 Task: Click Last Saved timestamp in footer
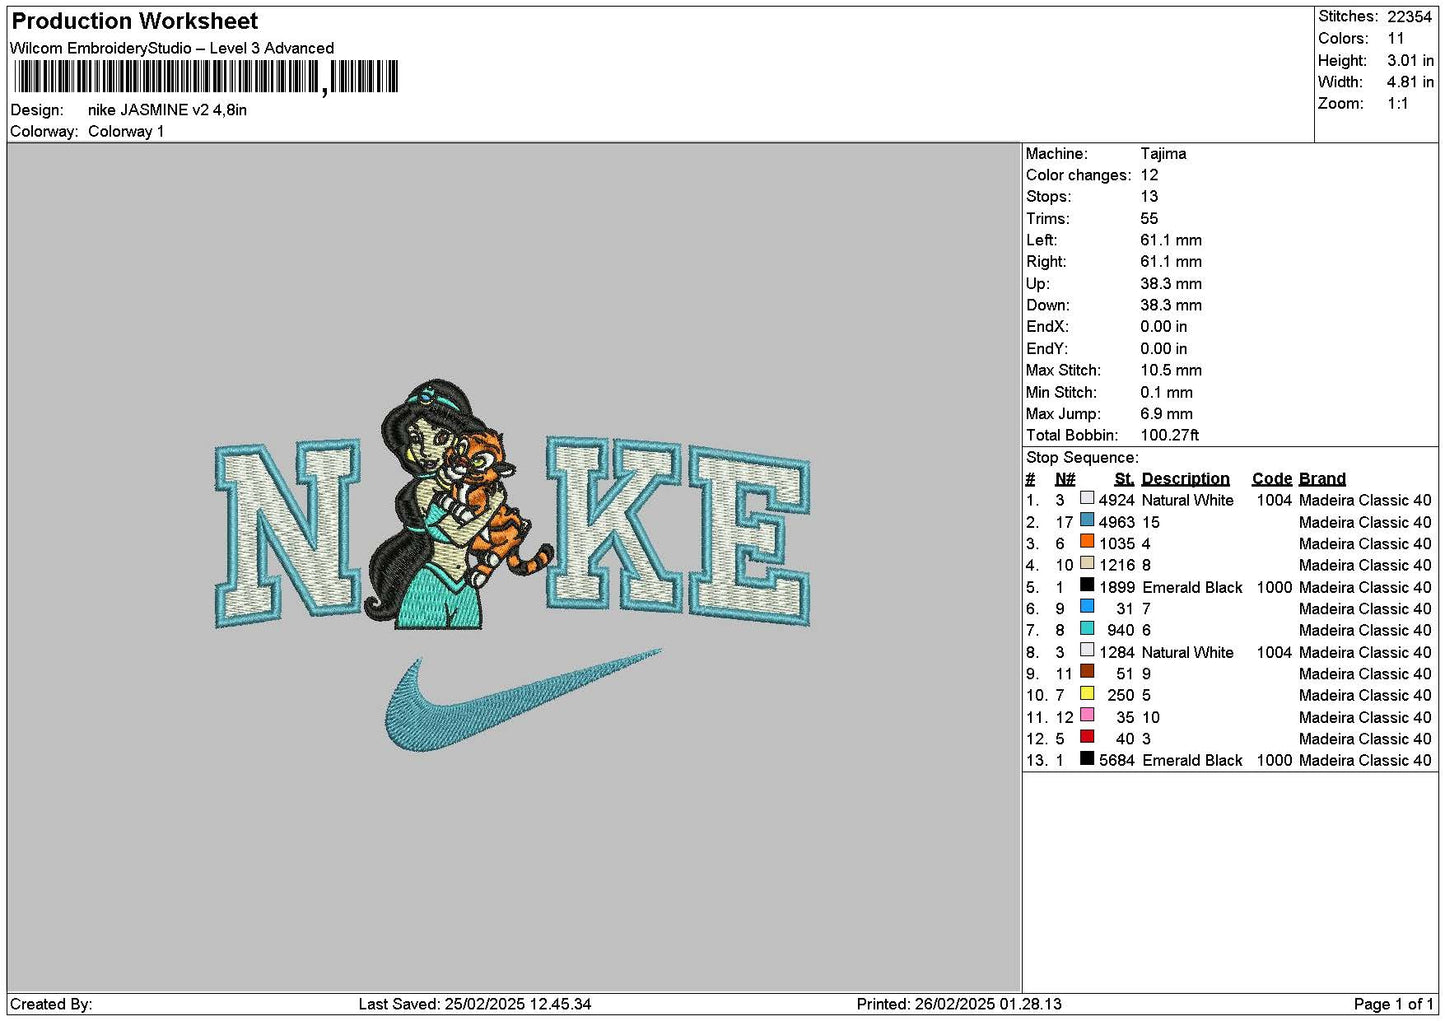point(475,1004)
